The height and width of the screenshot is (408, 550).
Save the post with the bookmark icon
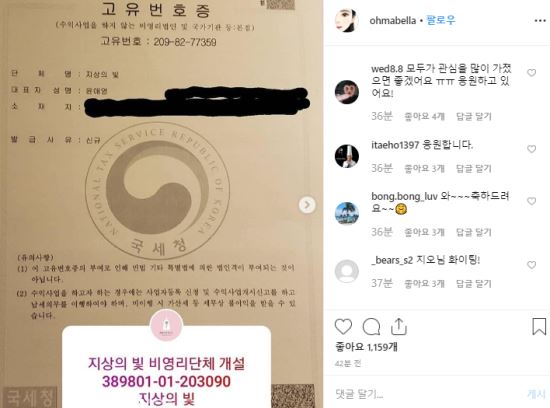[x=539, y=326]
